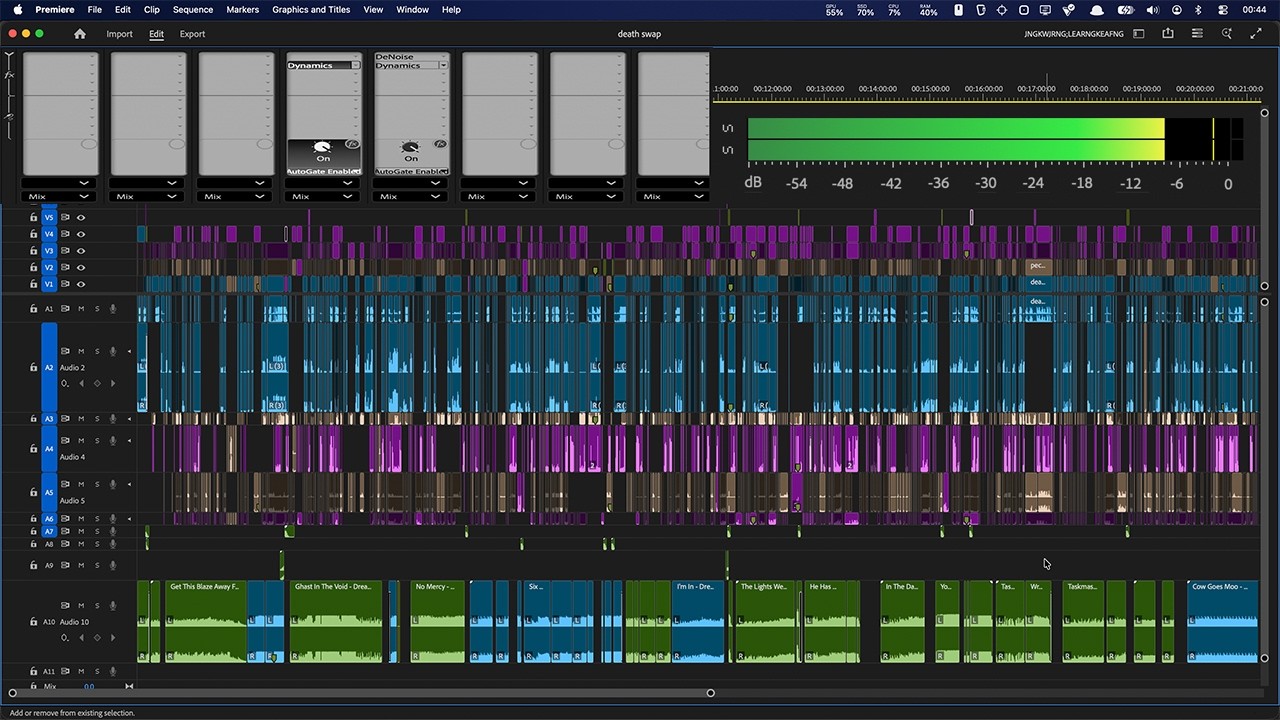Mute audio track A1

[81, 309]
